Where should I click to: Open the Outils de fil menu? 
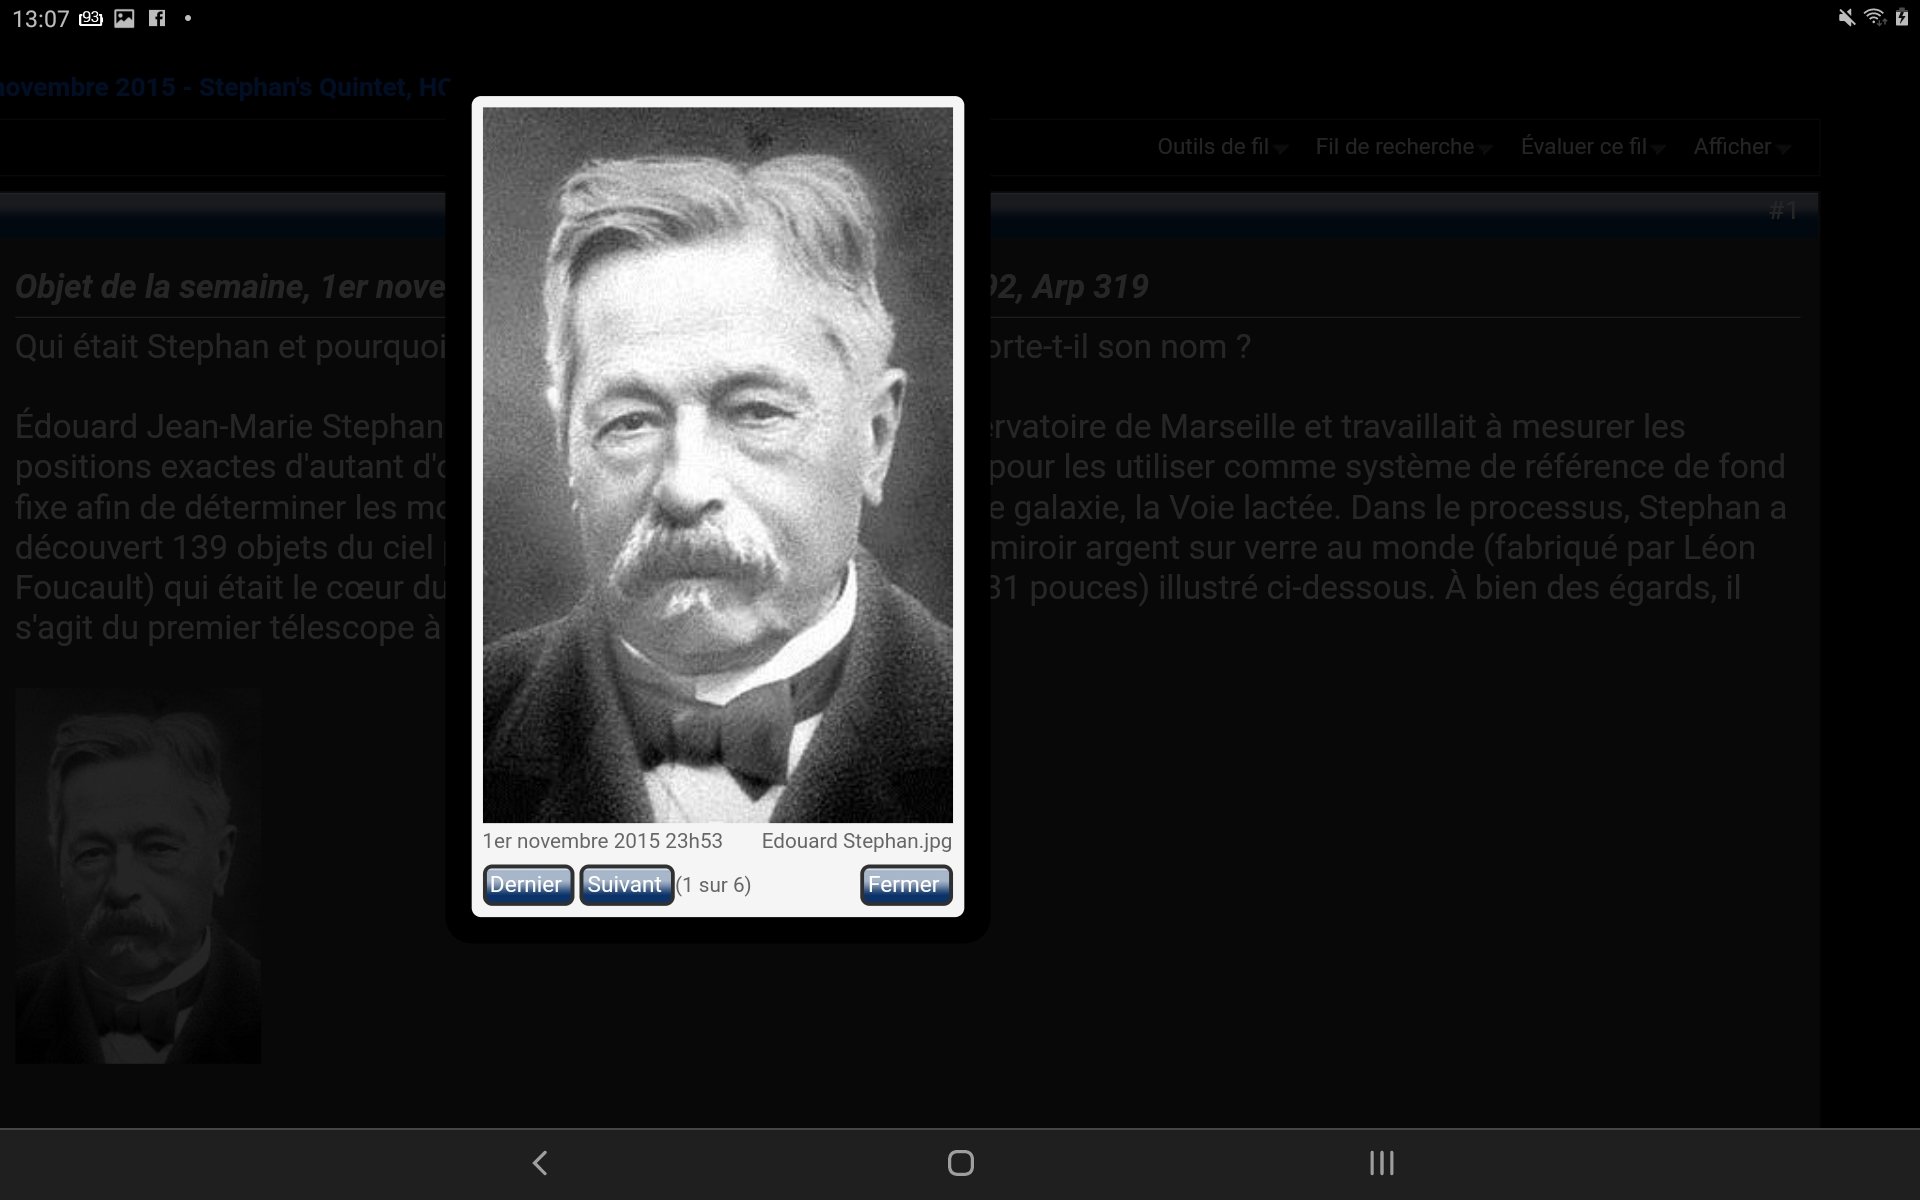point(1222,147)
